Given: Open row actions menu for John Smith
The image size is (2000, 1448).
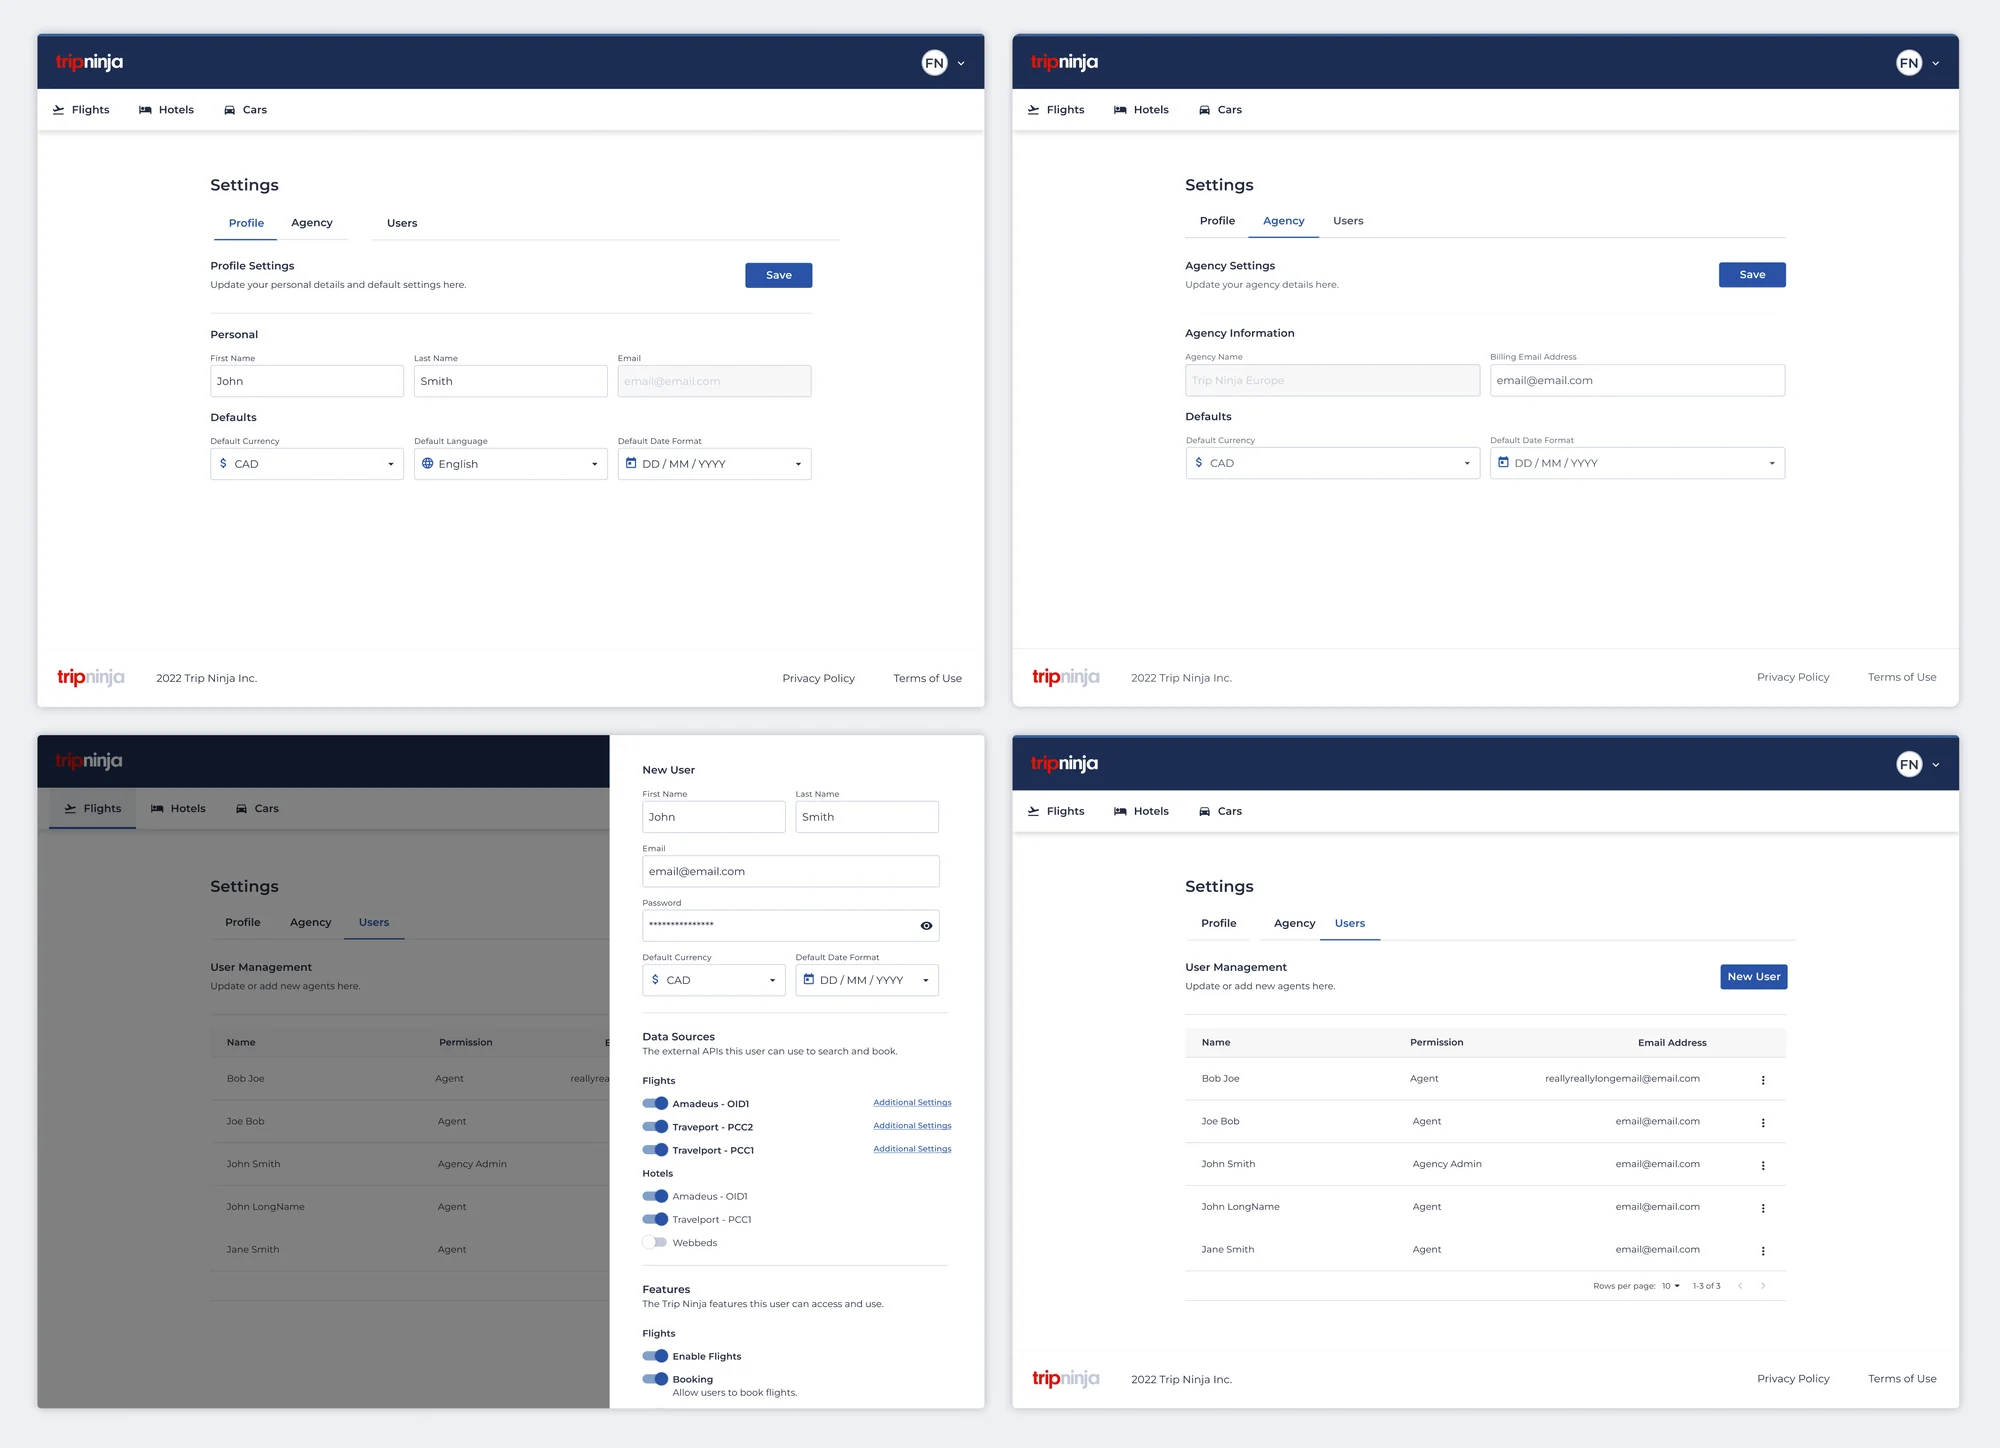Looking at the screenshot, I should click(x=1763, y=1166).
